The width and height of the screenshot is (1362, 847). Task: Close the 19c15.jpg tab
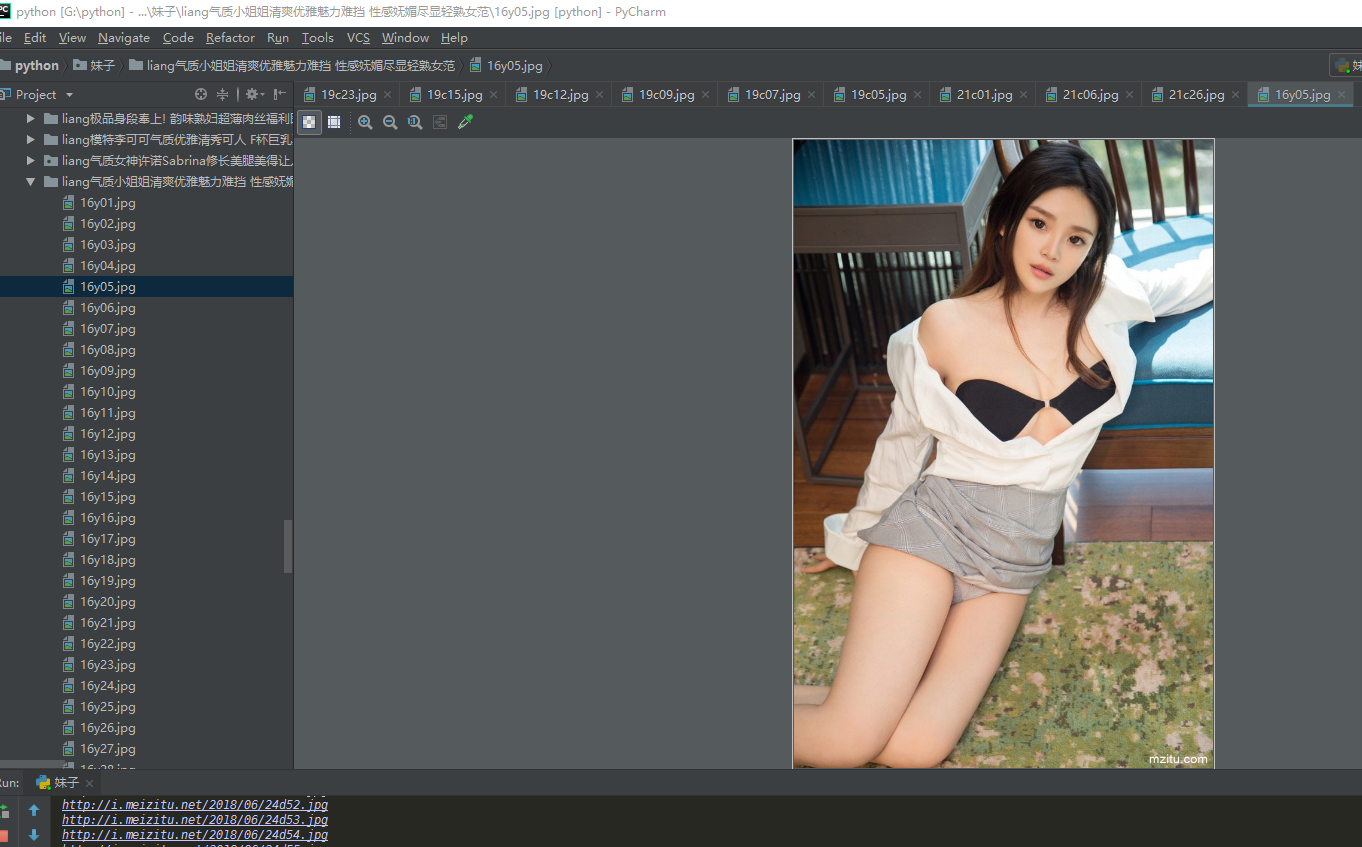(x=494, y=95)
